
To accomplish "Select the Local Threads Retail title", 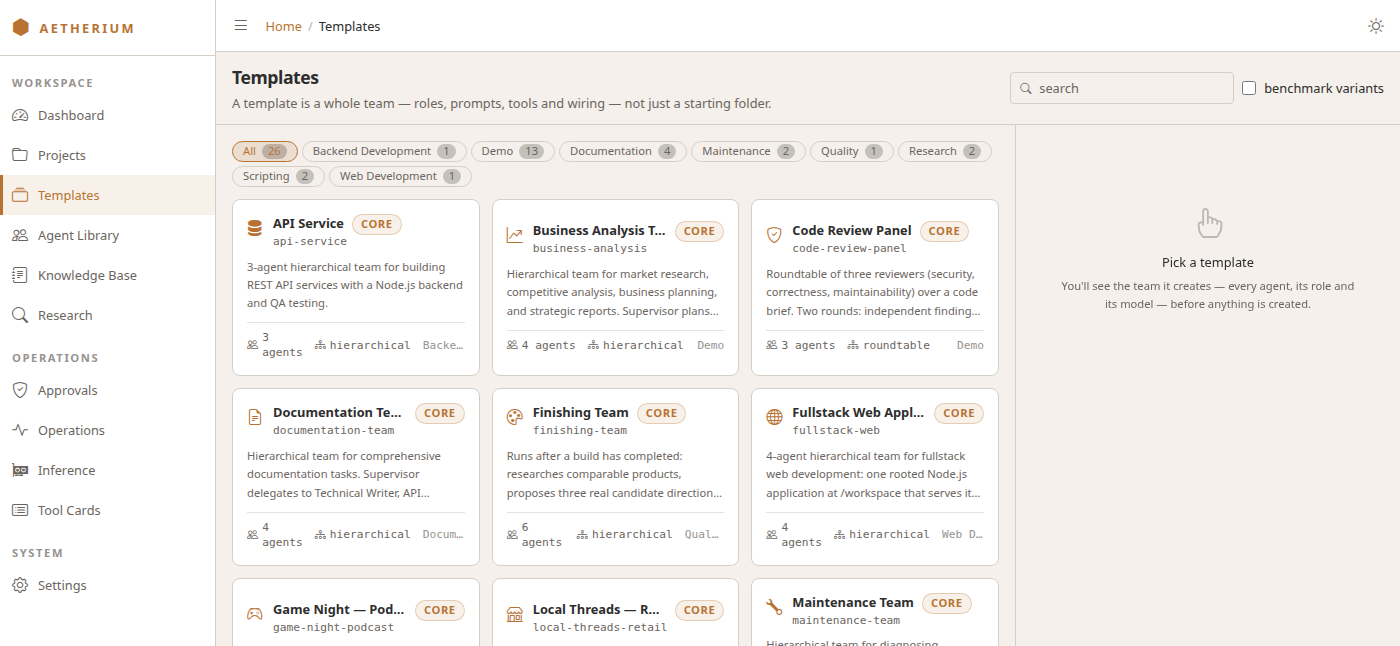I will (597, 609).
